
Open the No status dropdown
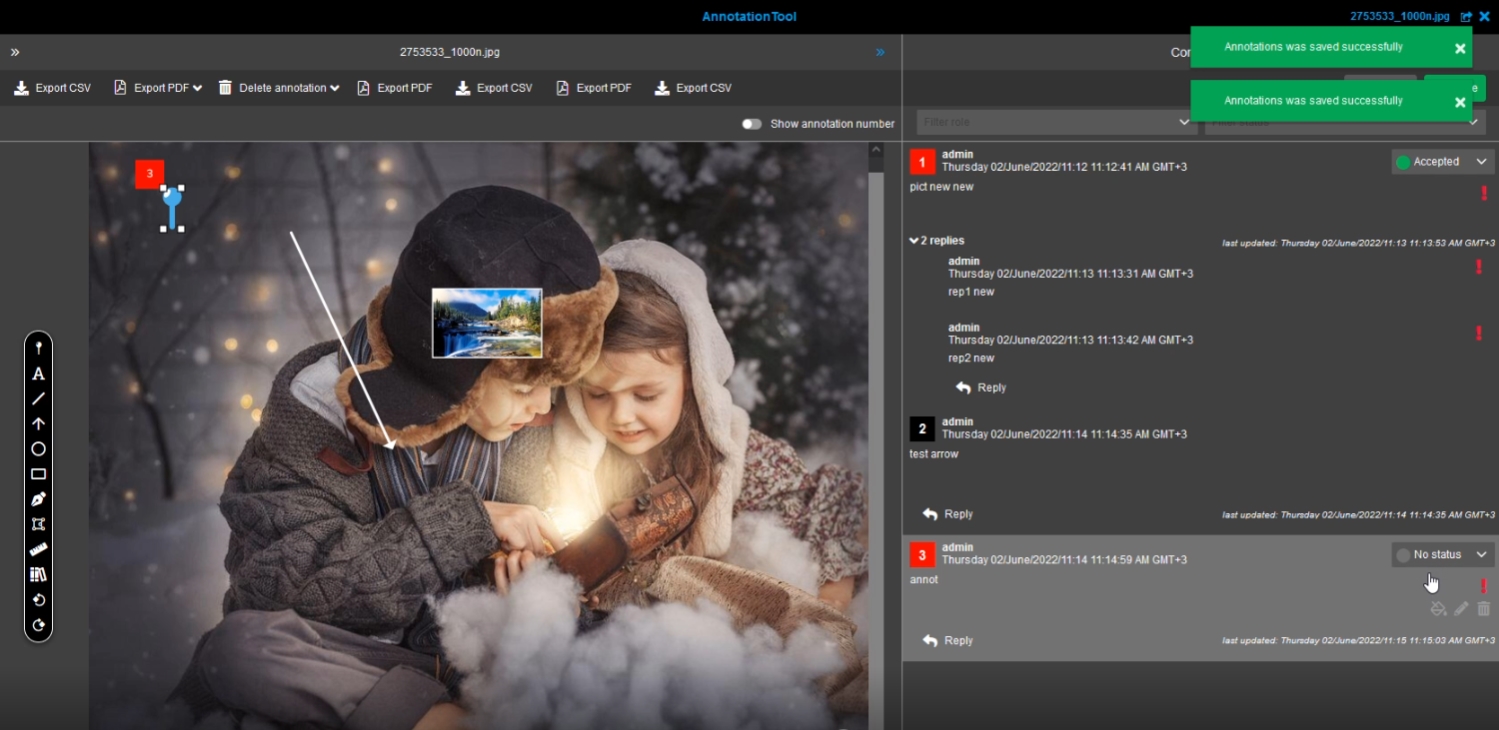1442,555
